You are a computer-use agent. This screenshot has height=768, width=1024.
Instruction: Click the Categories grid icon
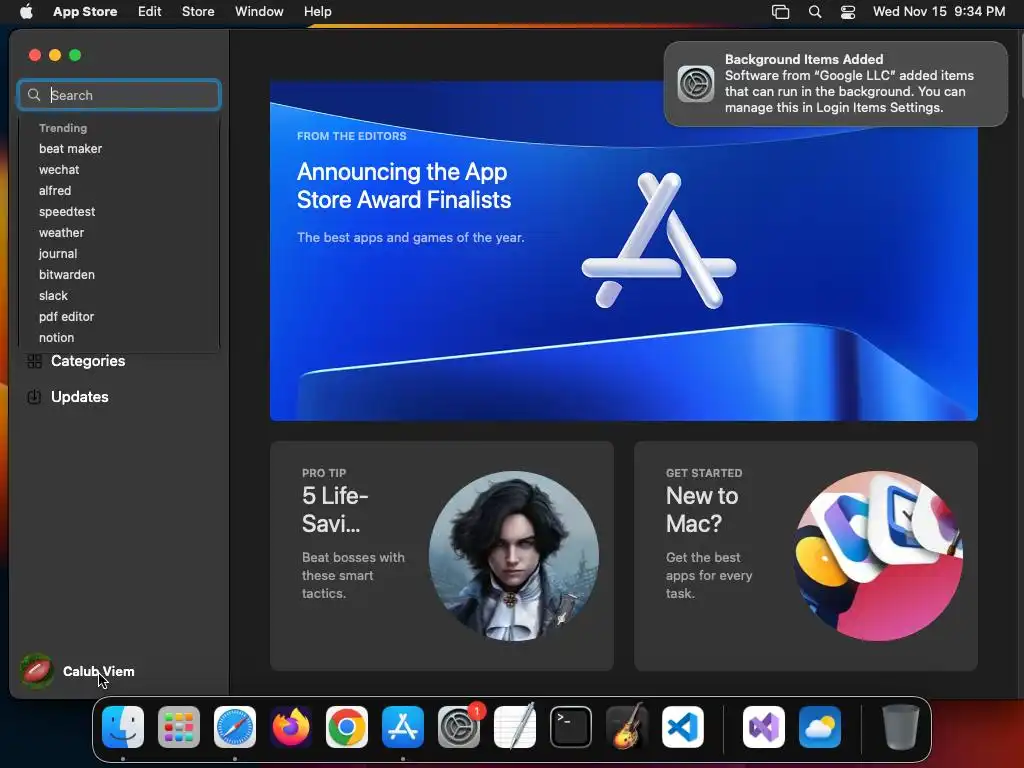[x=34, y=361]
